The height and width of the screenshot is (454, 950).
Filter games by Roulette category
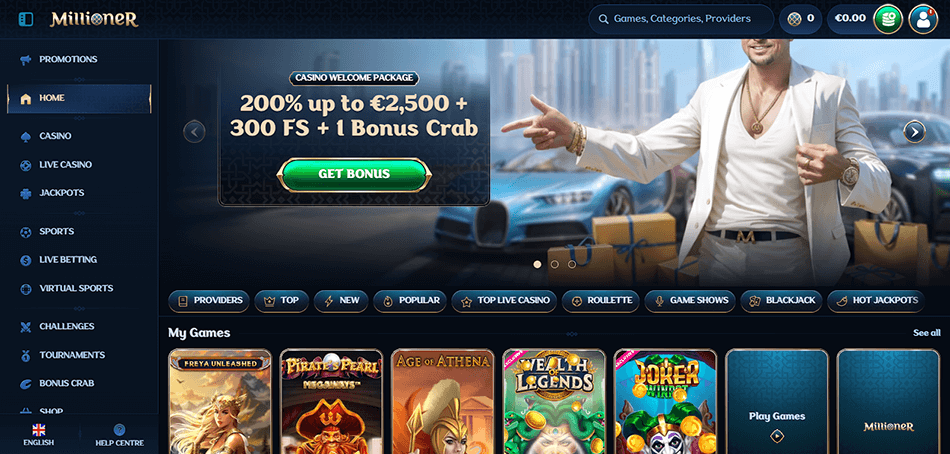point(600,301)
